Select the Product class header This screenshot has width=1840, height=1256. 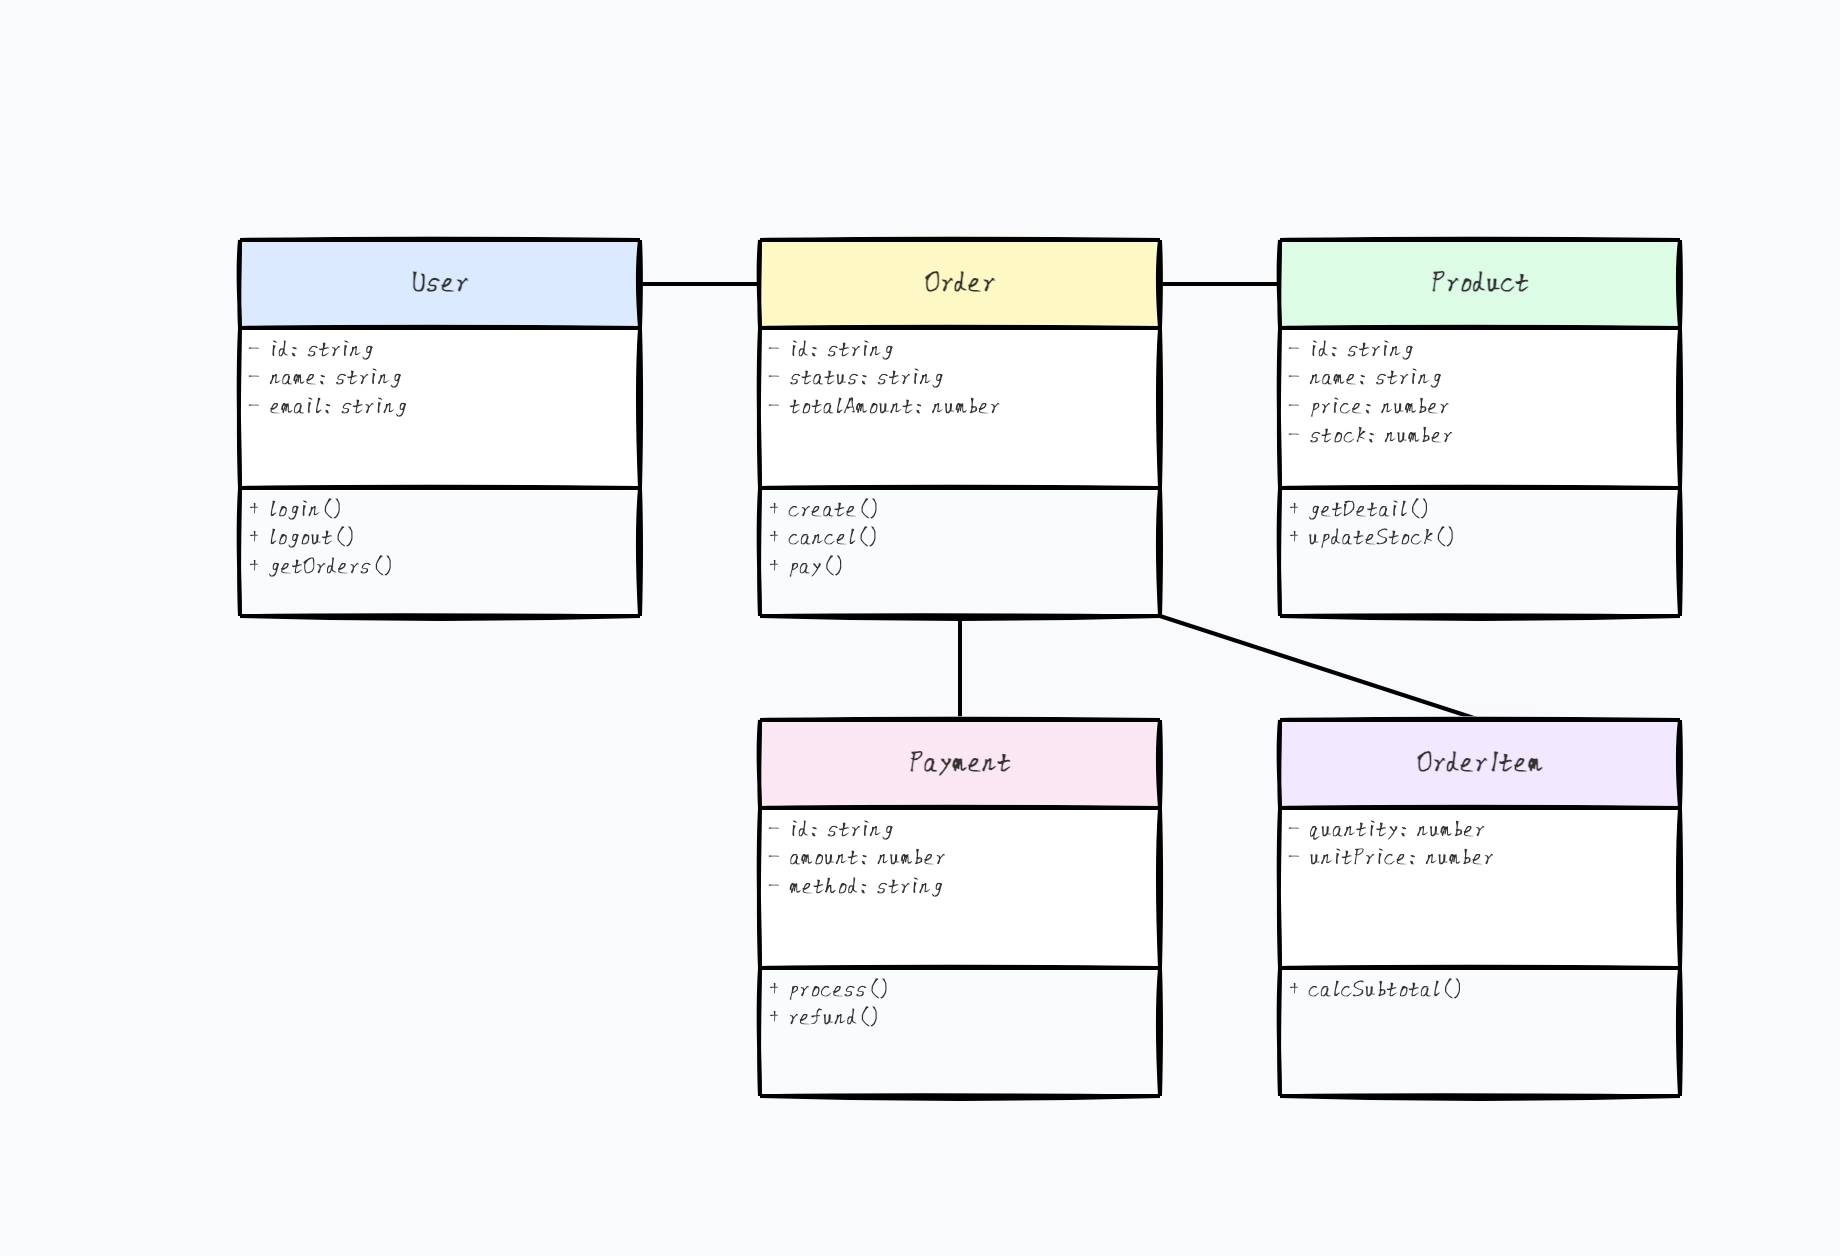[x=1478, y=282]
